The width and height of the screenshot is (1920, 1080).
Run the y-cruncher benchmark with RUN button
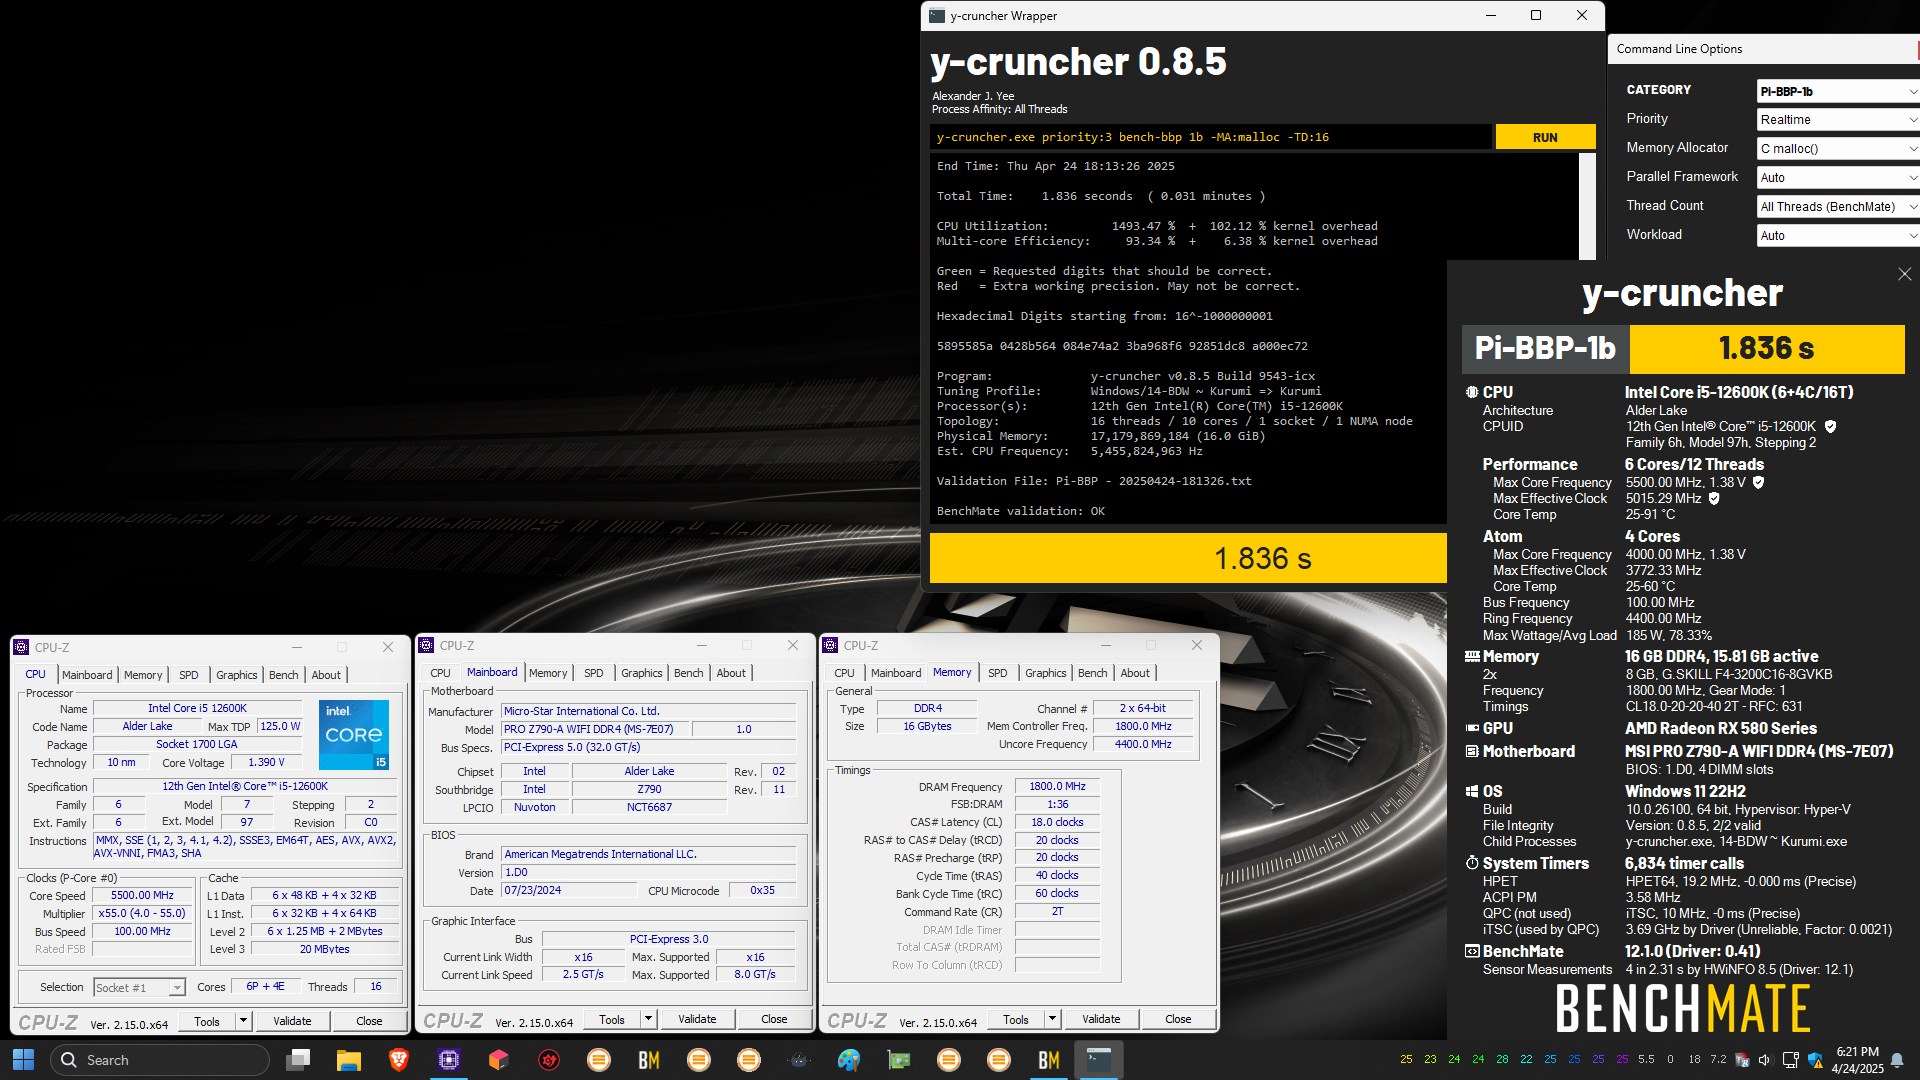coord(1545,137)
